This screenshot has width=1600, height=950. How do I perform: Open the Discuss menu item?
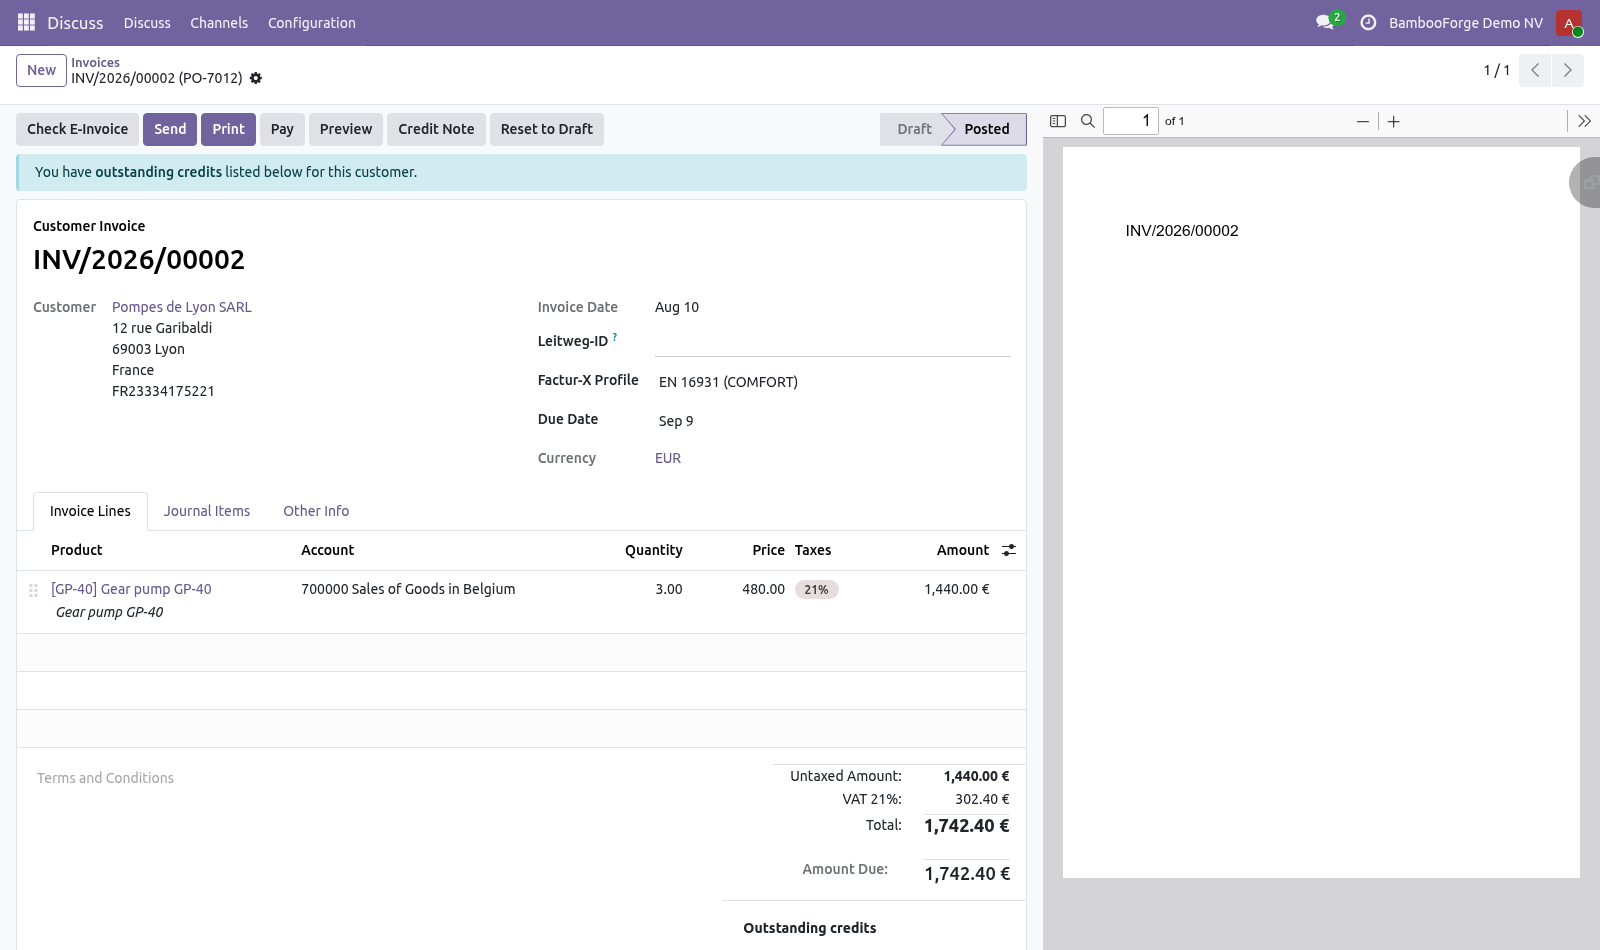tap(147, 23)
